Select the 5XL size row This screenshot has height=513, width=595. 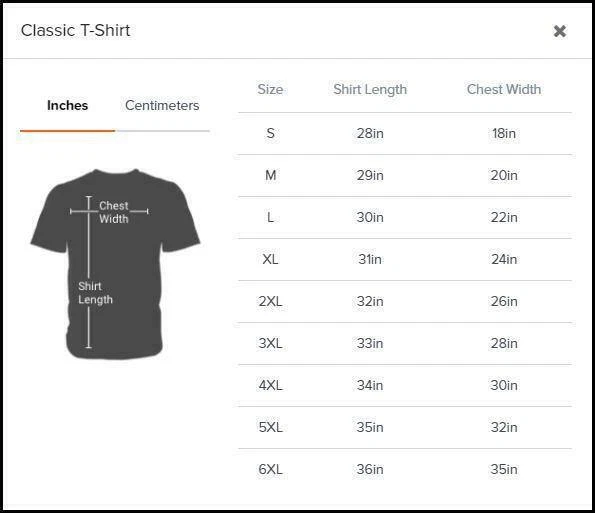[405, 428]
